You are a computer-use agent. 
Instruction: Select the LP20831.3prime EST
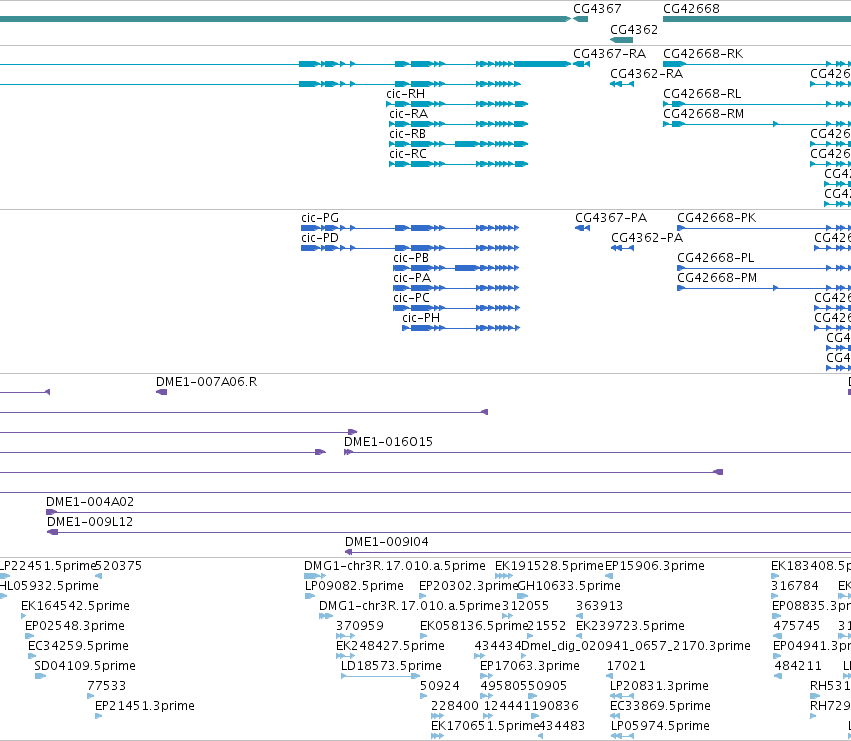(622, 696)
